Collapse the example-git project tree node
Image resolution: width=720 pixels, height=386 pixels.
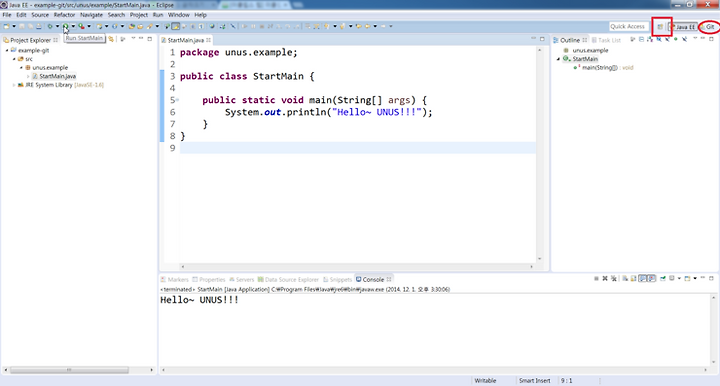click(7, 50)
